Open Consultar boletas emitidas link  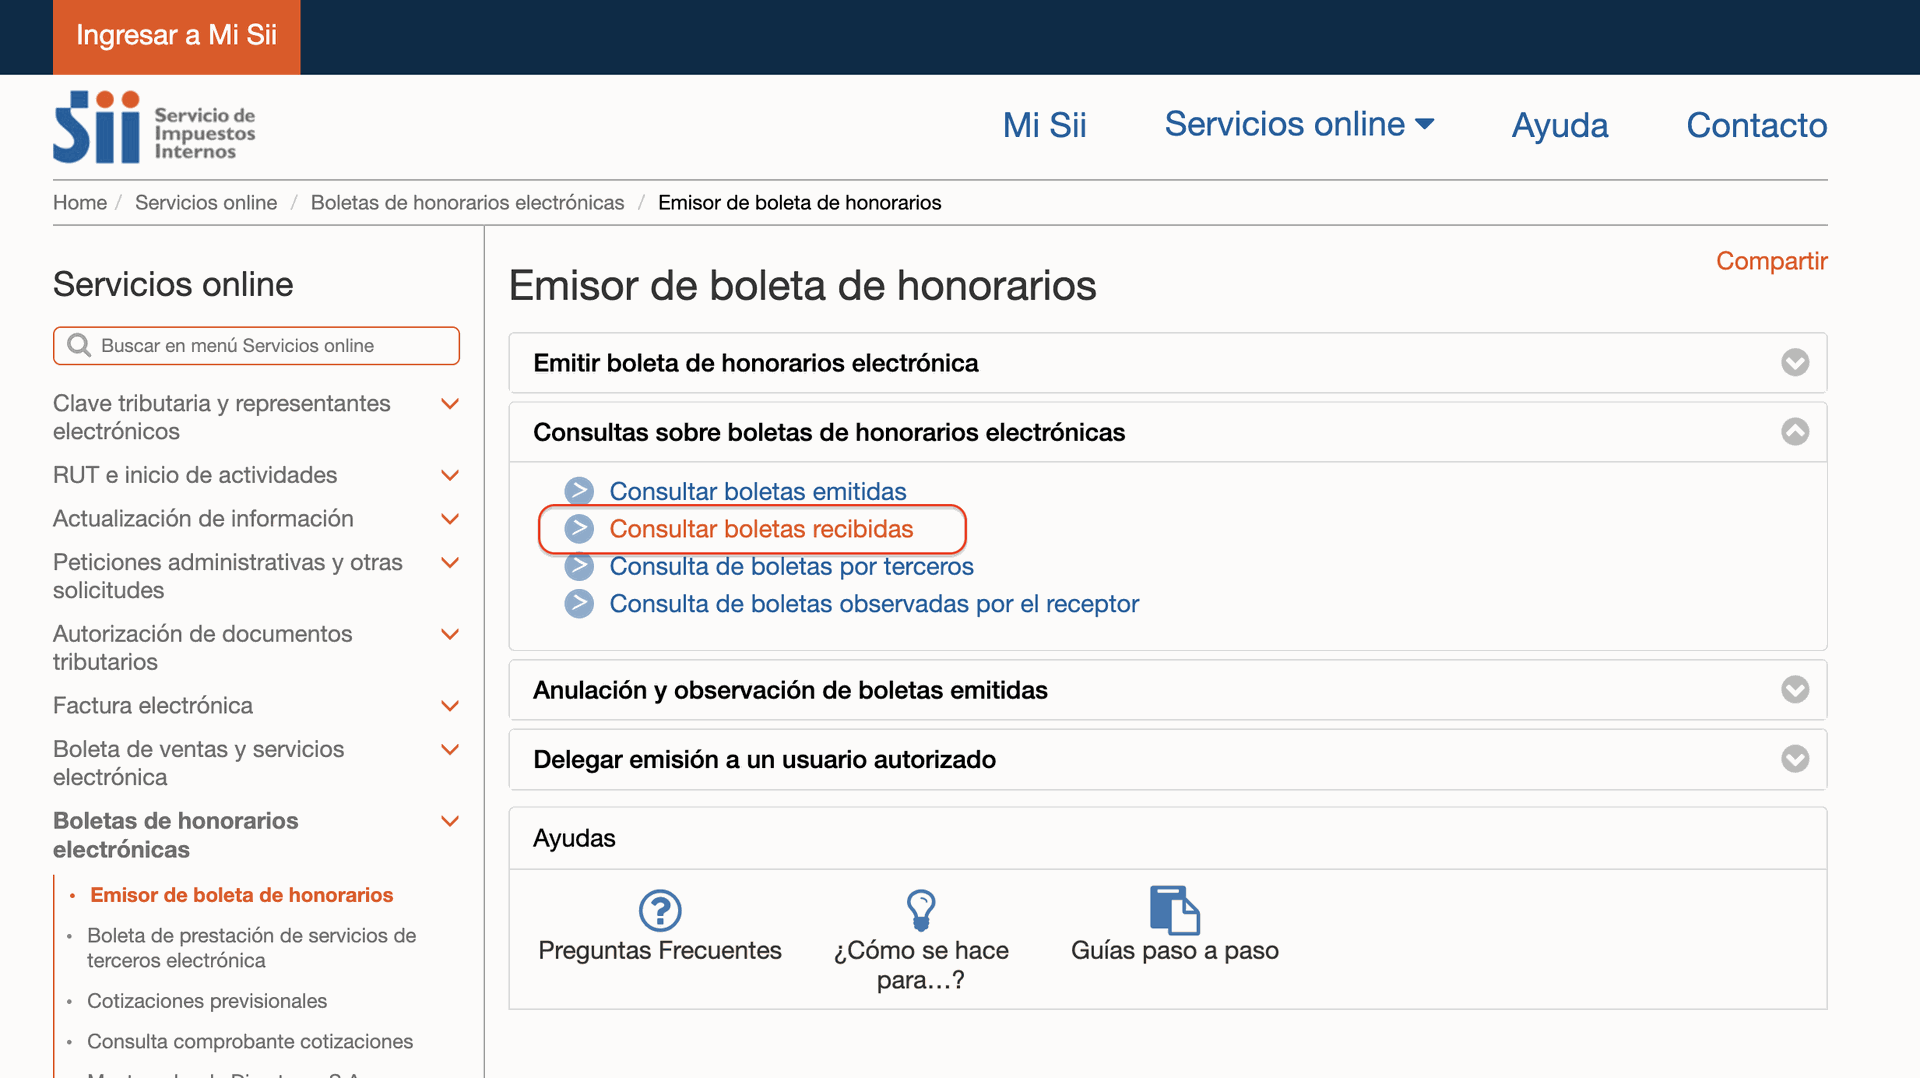[758, 491]
